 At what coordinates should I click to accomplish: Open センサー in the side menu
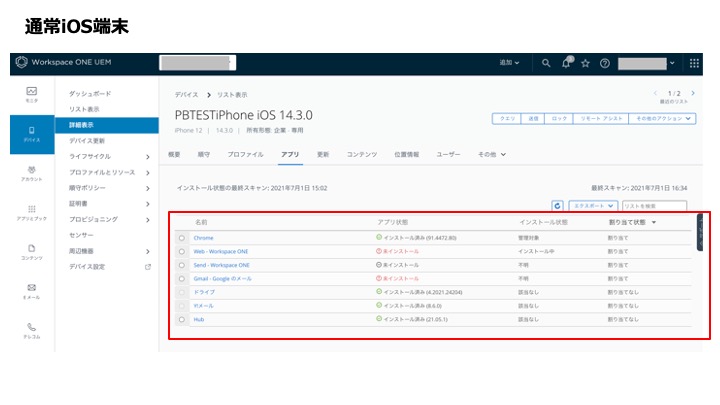point(81,235)
